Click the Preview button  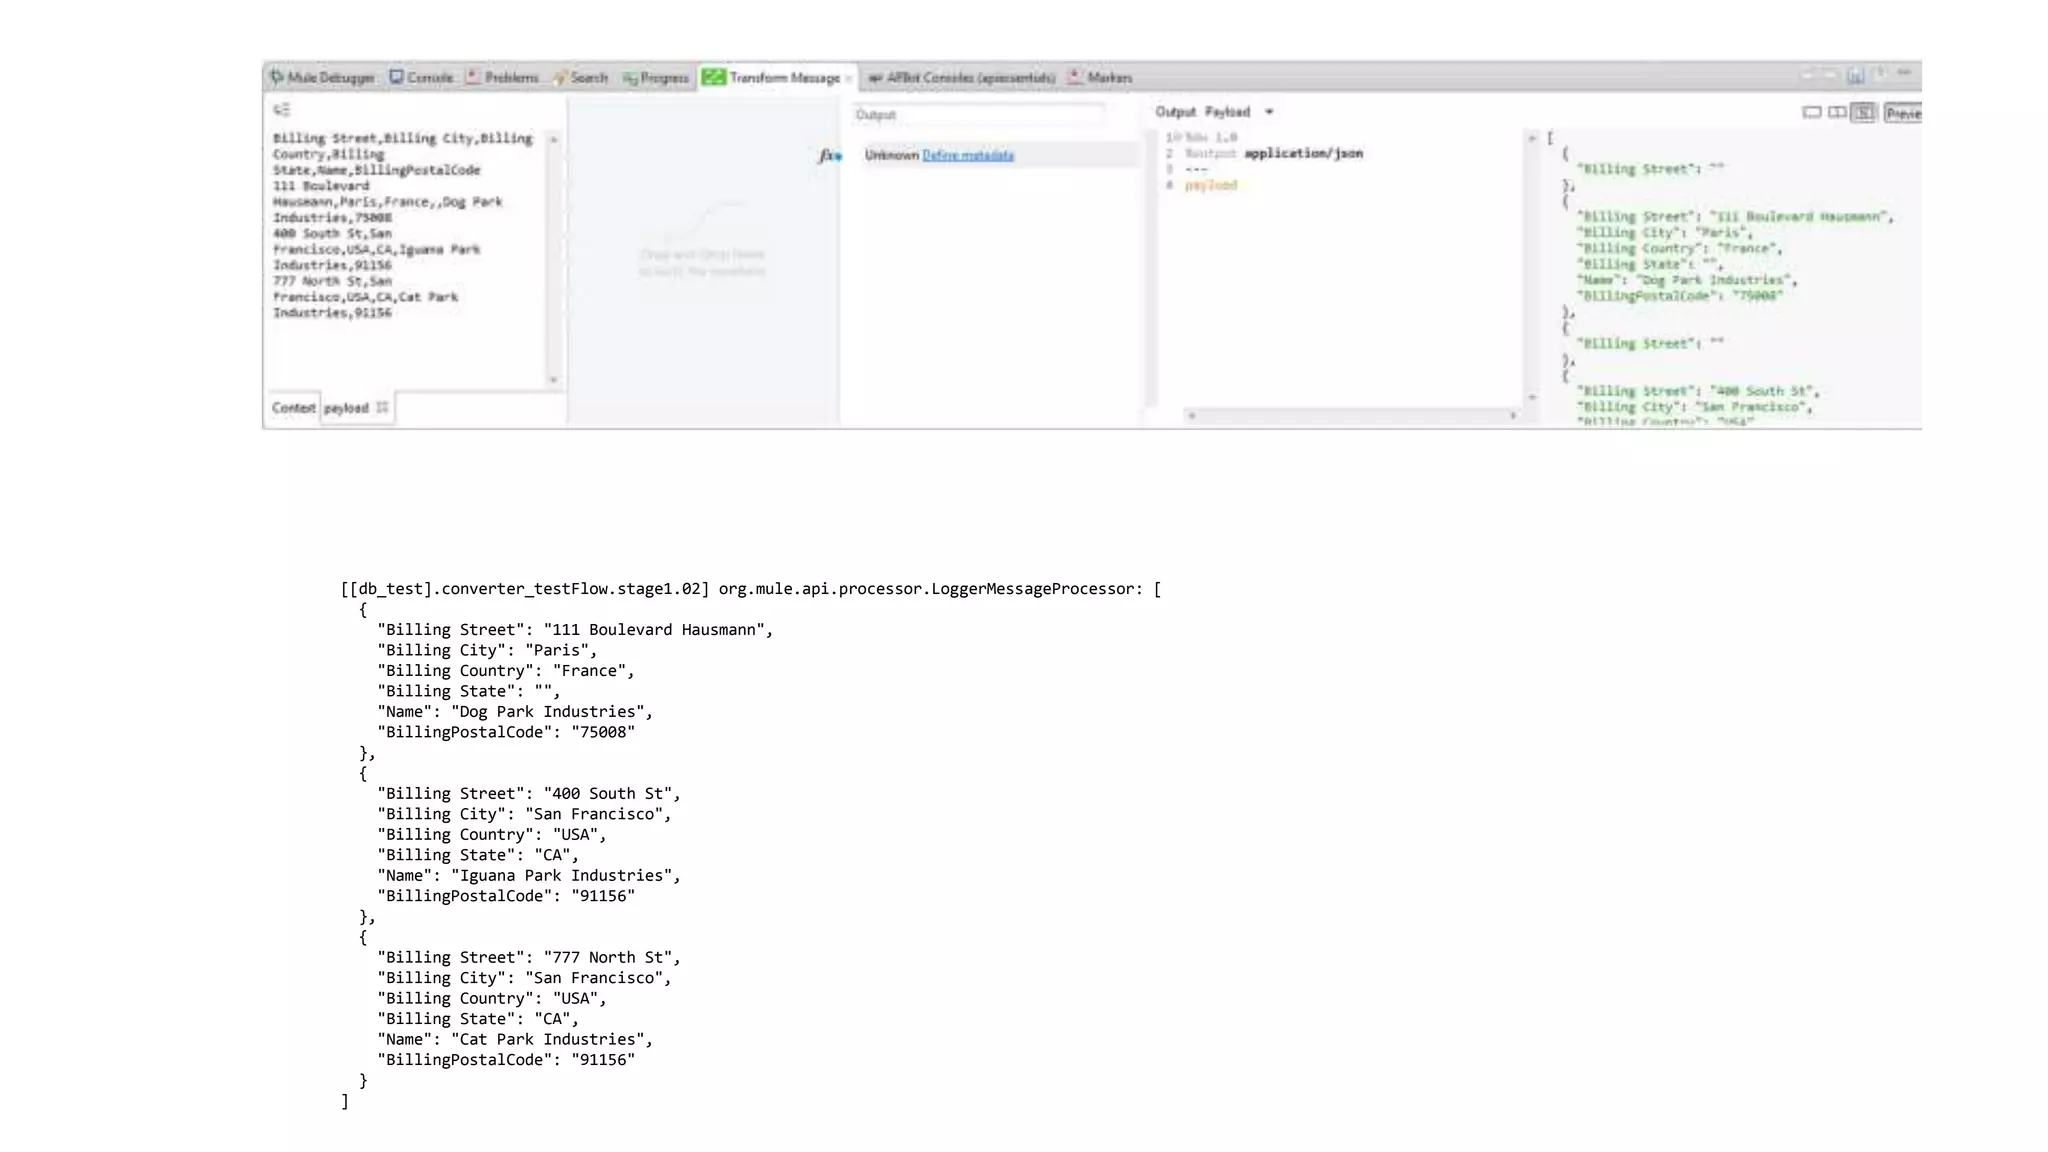1903,113
